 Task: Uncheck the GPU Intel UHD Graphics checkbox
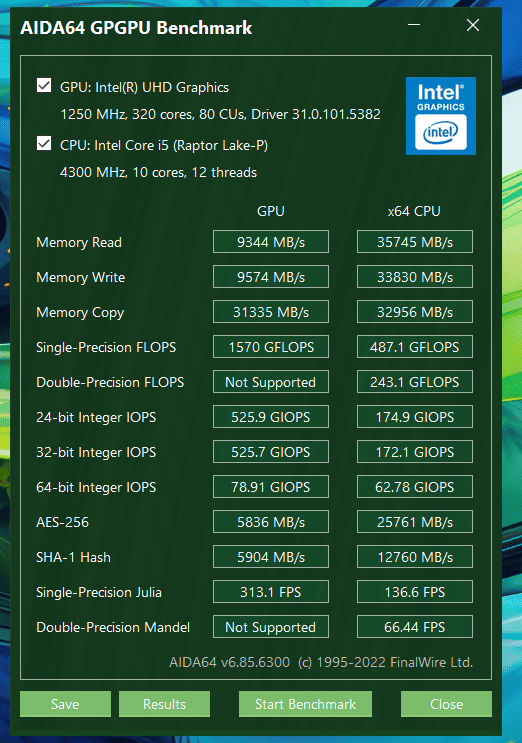[44, 86]
